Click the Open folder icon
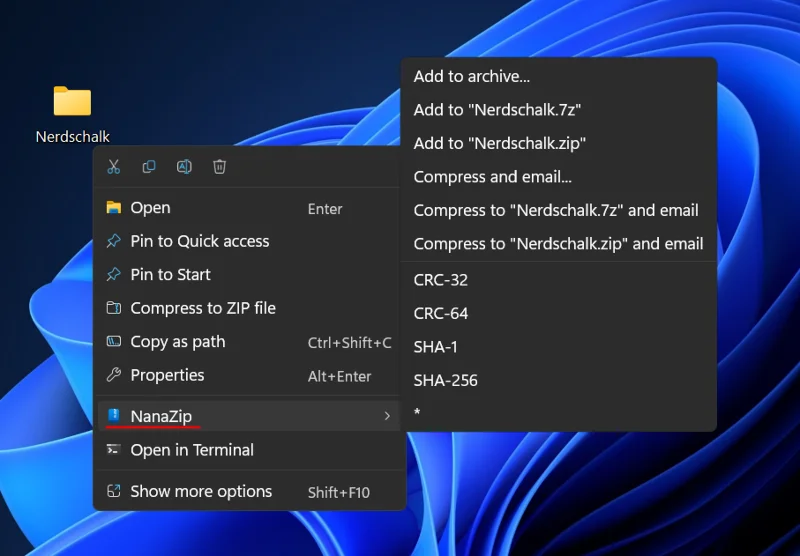This screenshot has height=556, width=800. 113,207
